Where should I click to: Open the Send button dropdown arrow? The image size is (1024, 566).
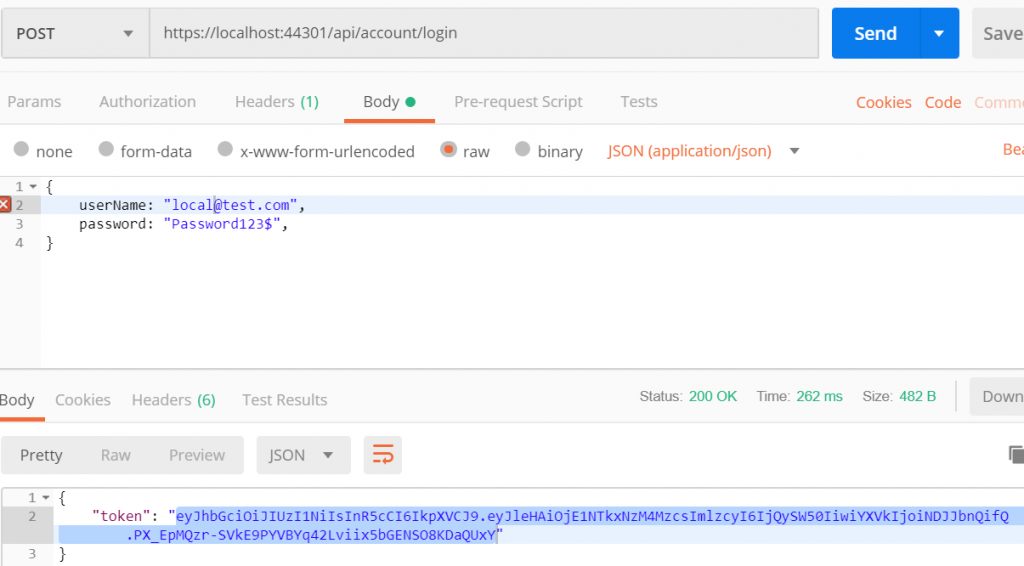pos(938,33)
